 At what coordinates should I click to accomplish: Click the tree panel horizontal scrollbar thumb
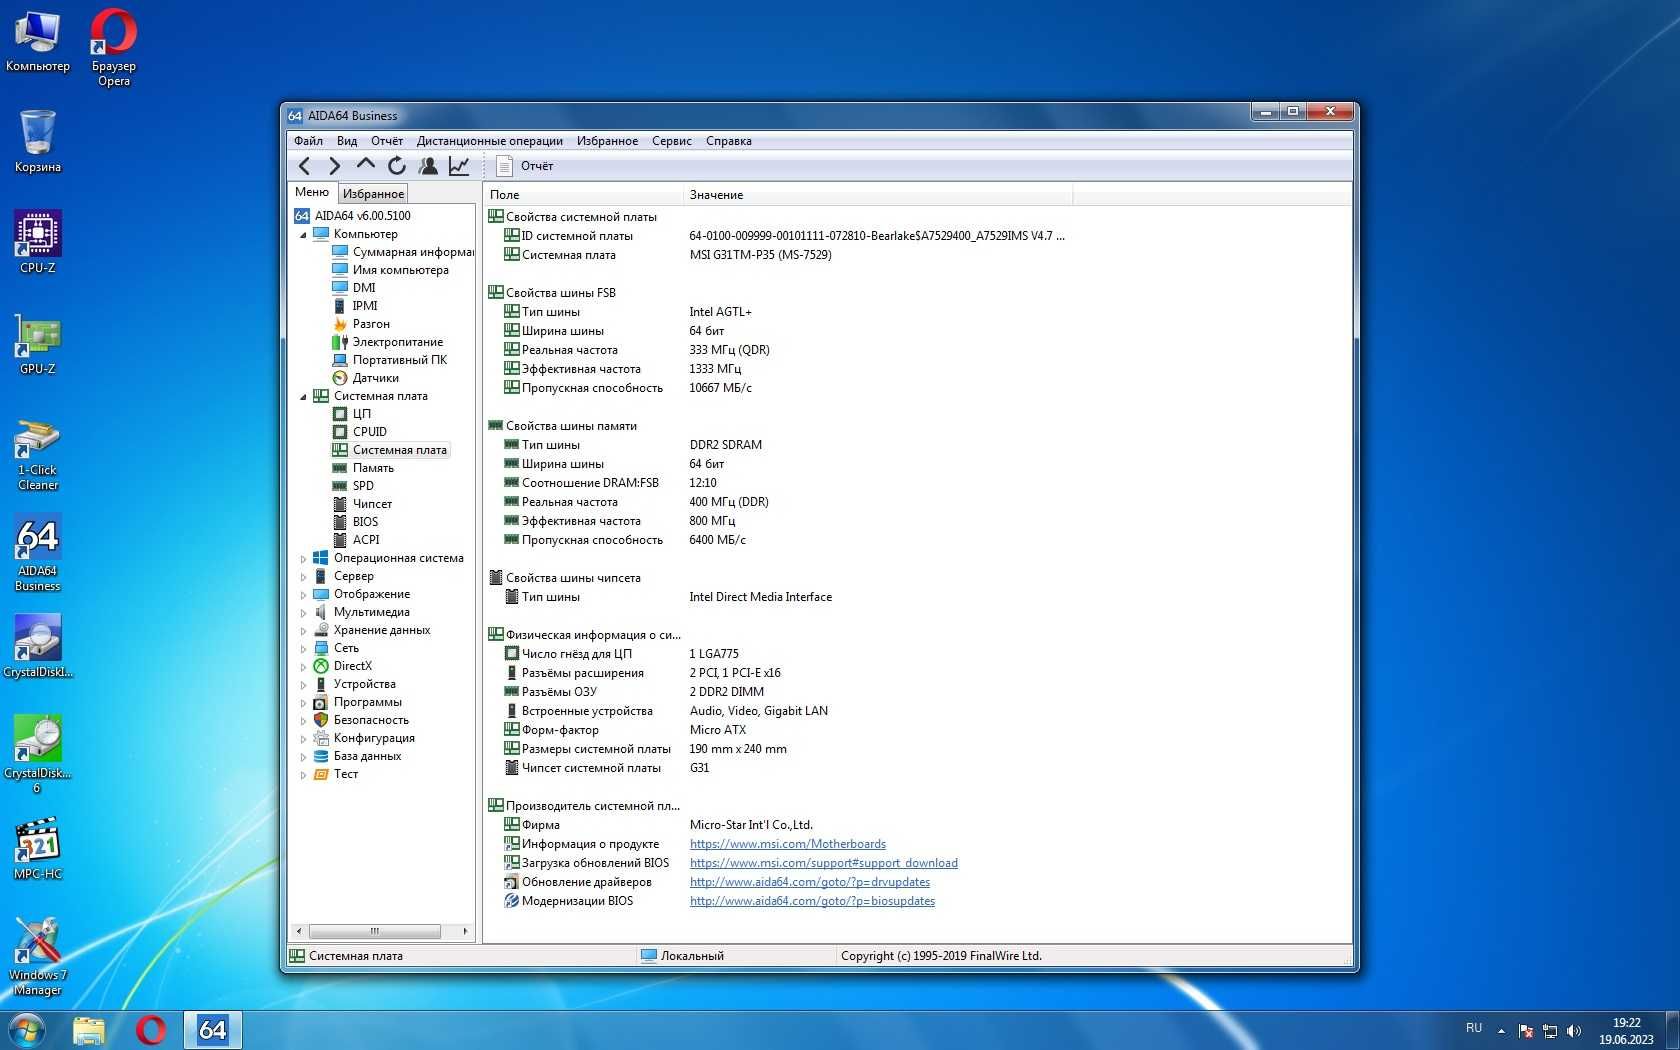point(375,931)
